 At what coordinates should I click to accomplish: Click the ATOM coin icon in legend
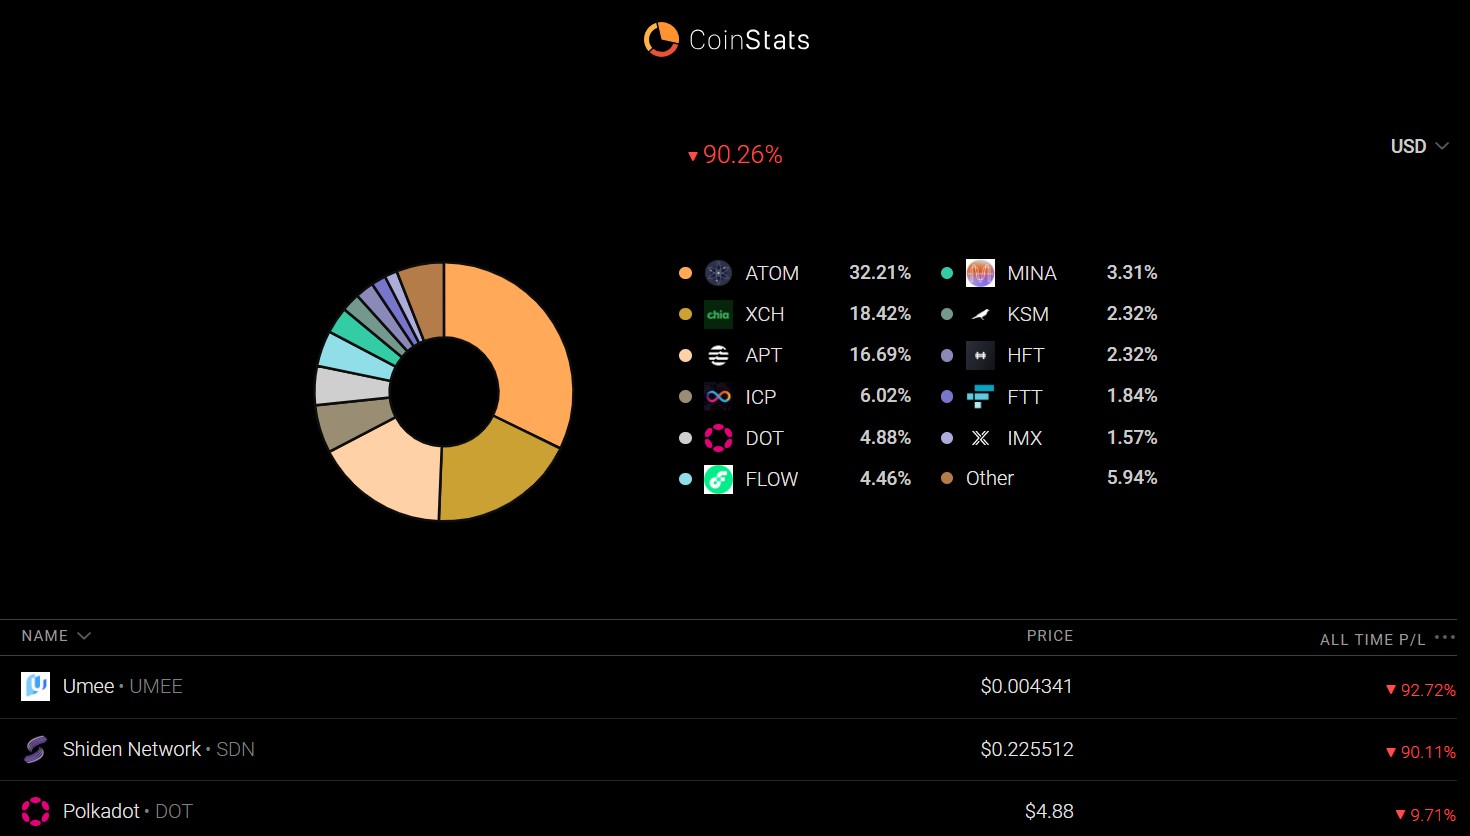point(718,273)
